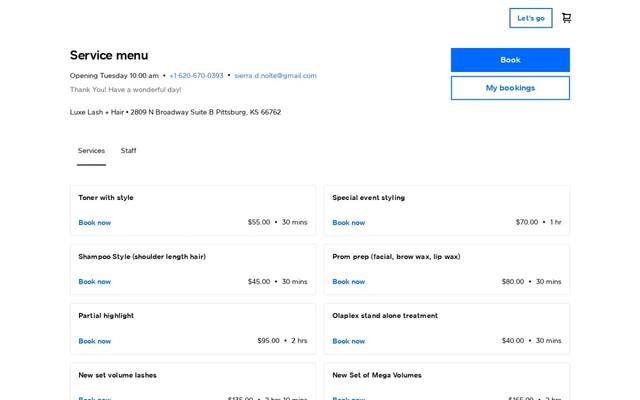Image resolution: width=640 pixels, height=400 pixels.
Task: Open the shopping cart icon
Action: point(566,18)
